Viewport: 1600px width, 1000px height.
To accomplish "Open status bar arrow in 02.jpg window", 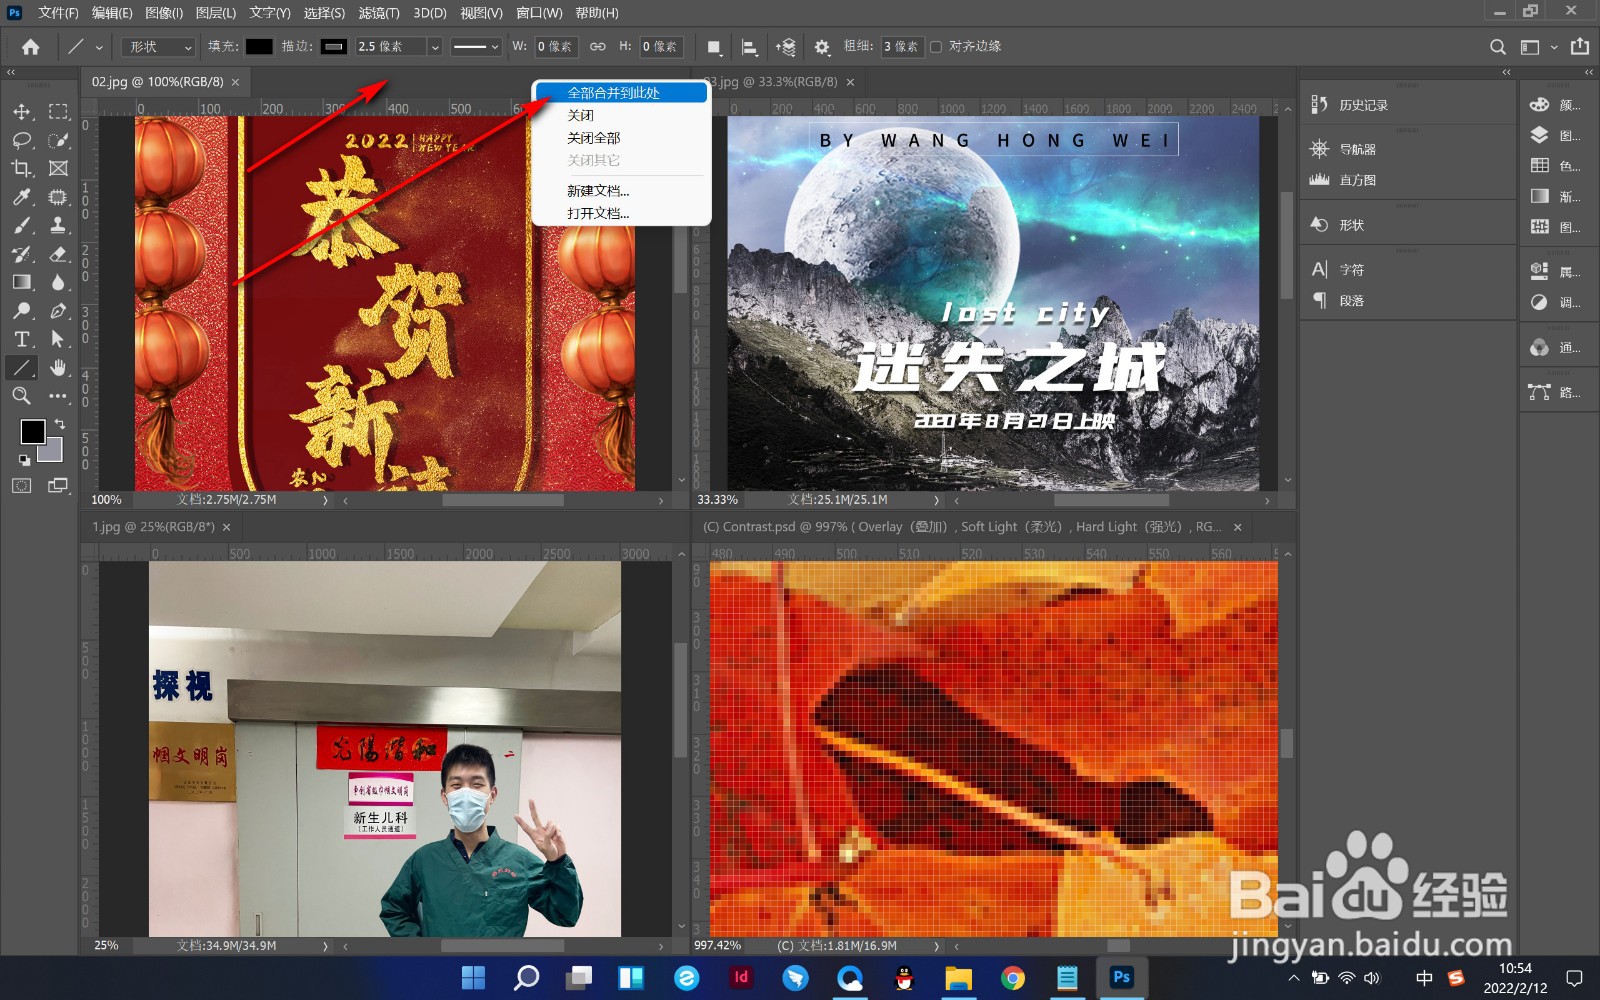I will (x=326, y=499).
